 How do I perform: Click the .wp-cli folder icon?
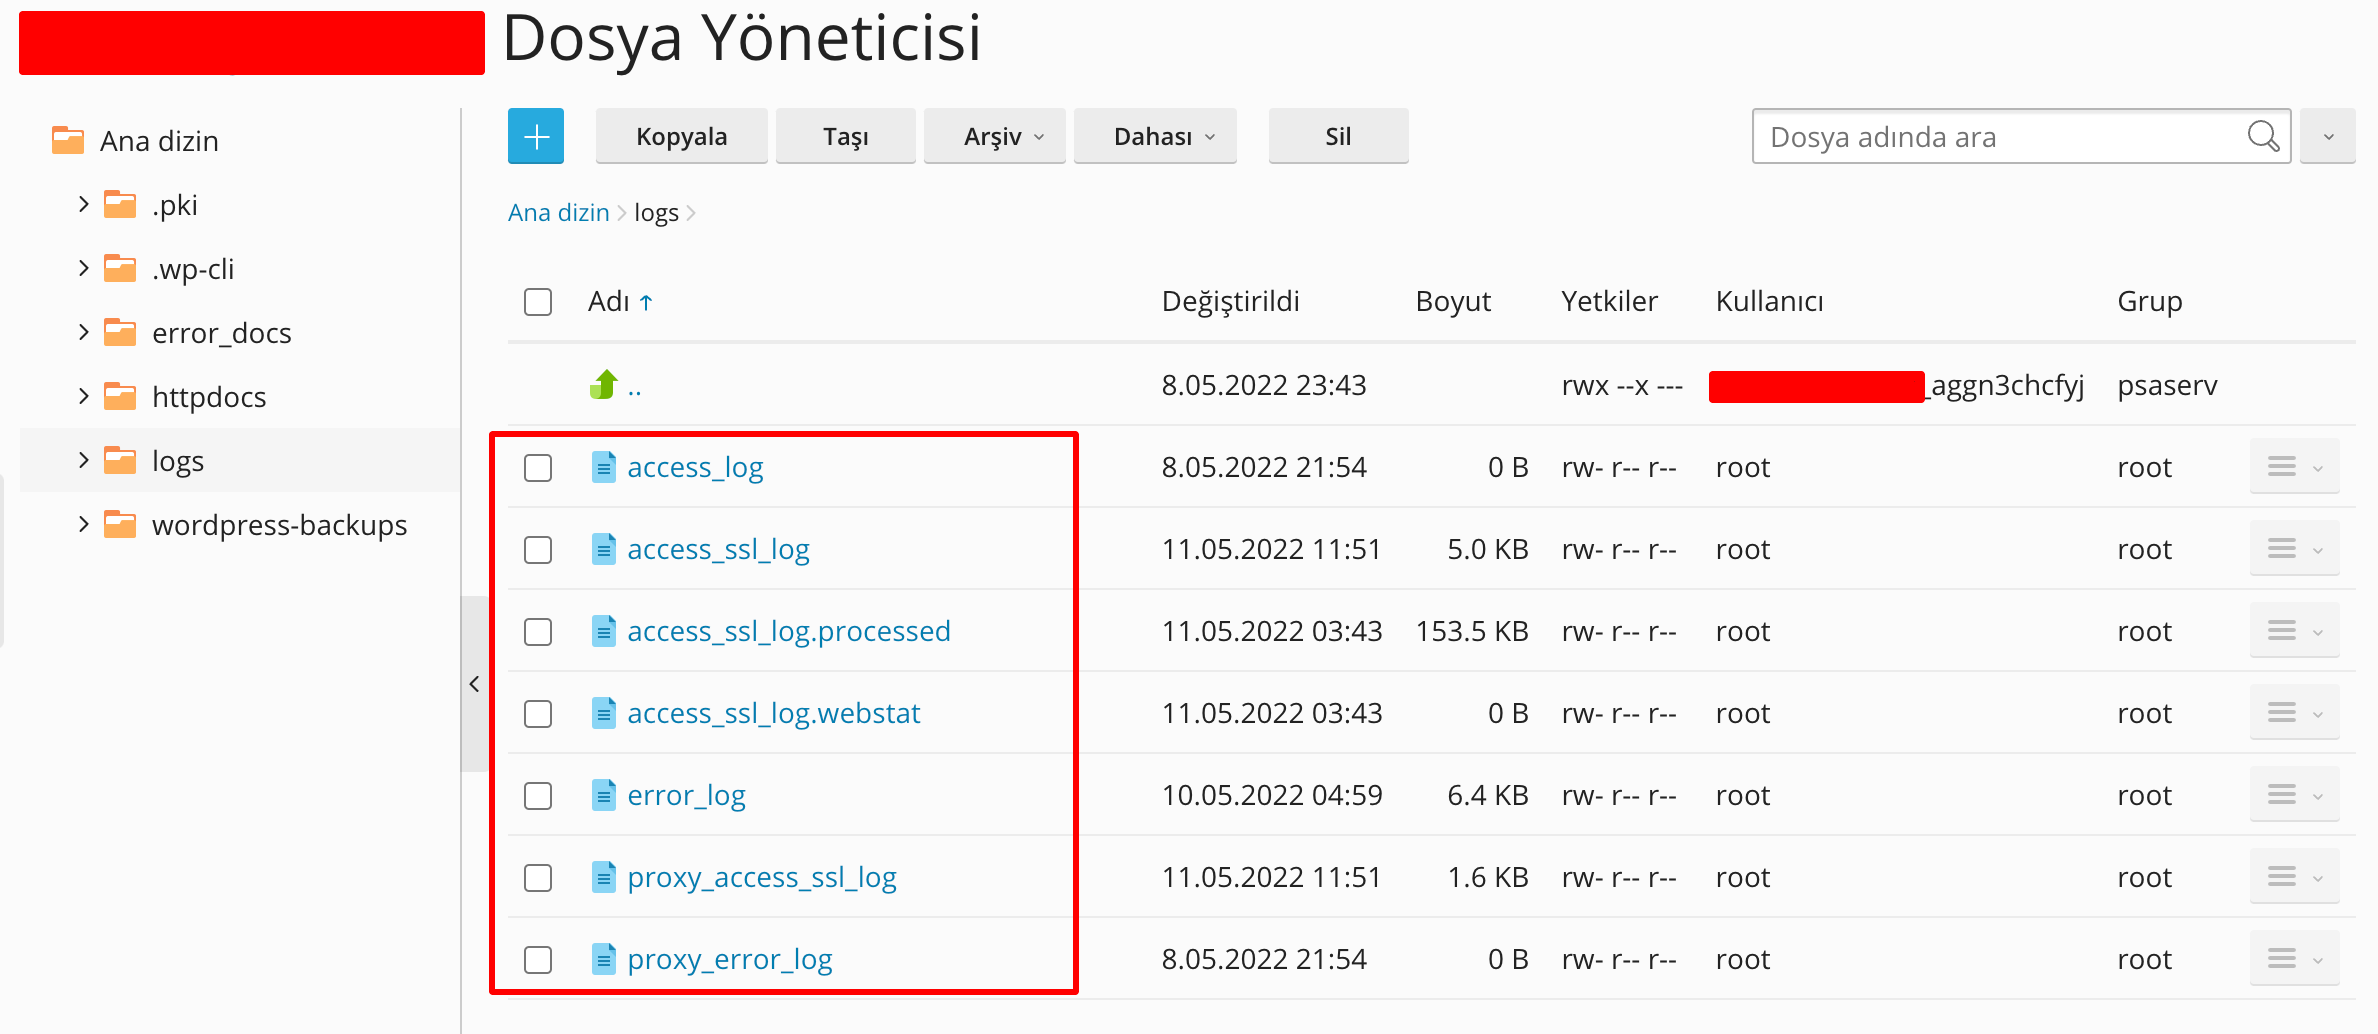[x=120, y=268]
